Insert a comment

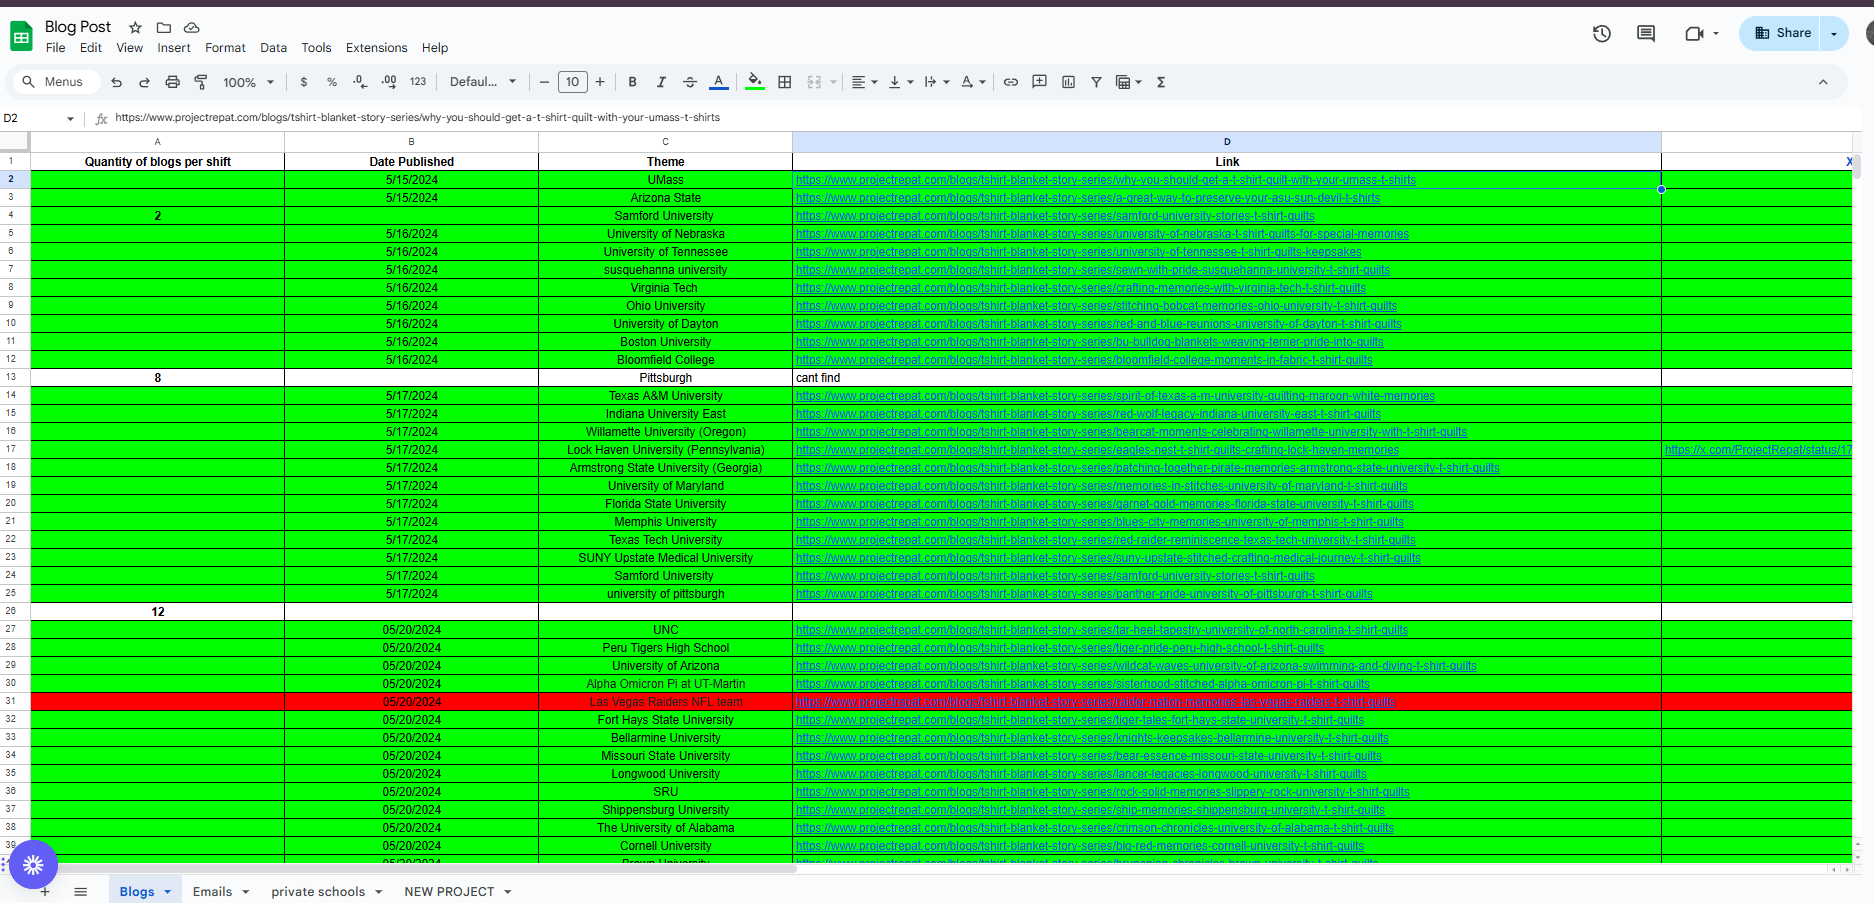point(1040,82)
